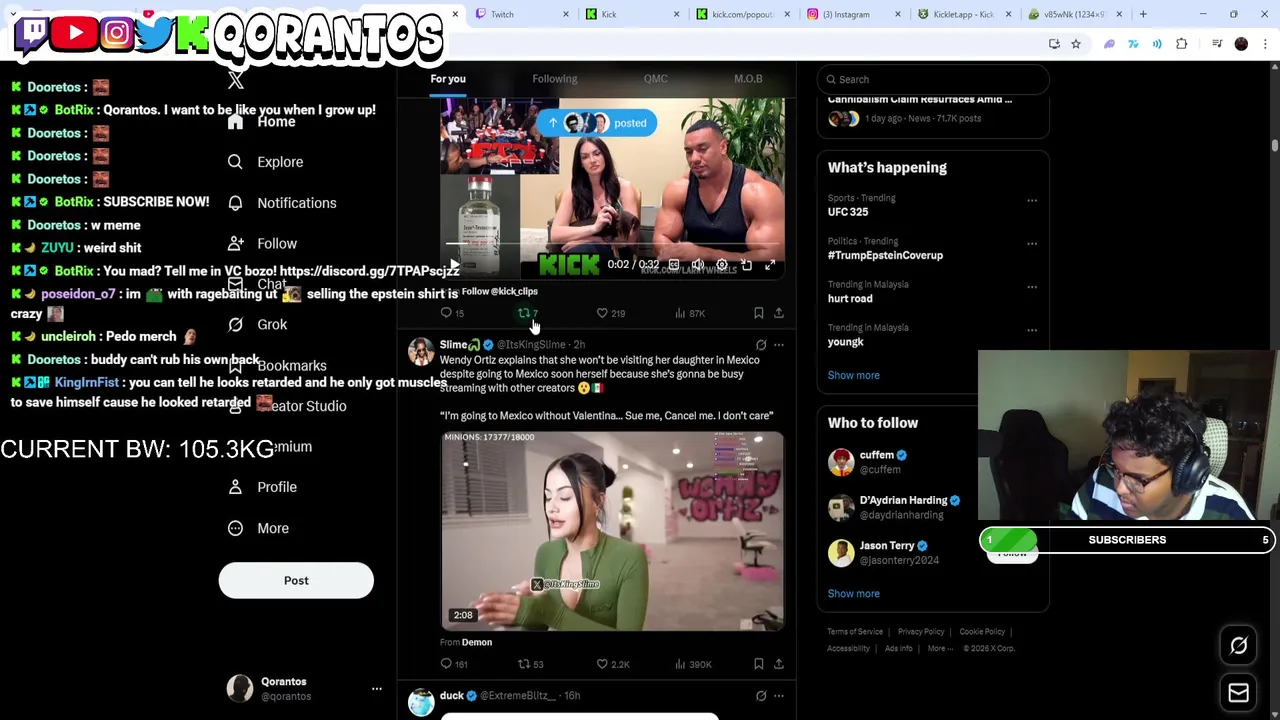The width and height of the screenshot is (1280, 720).
Task: Open options for UFC 325 trend
Action: [x=1032, y=200]
